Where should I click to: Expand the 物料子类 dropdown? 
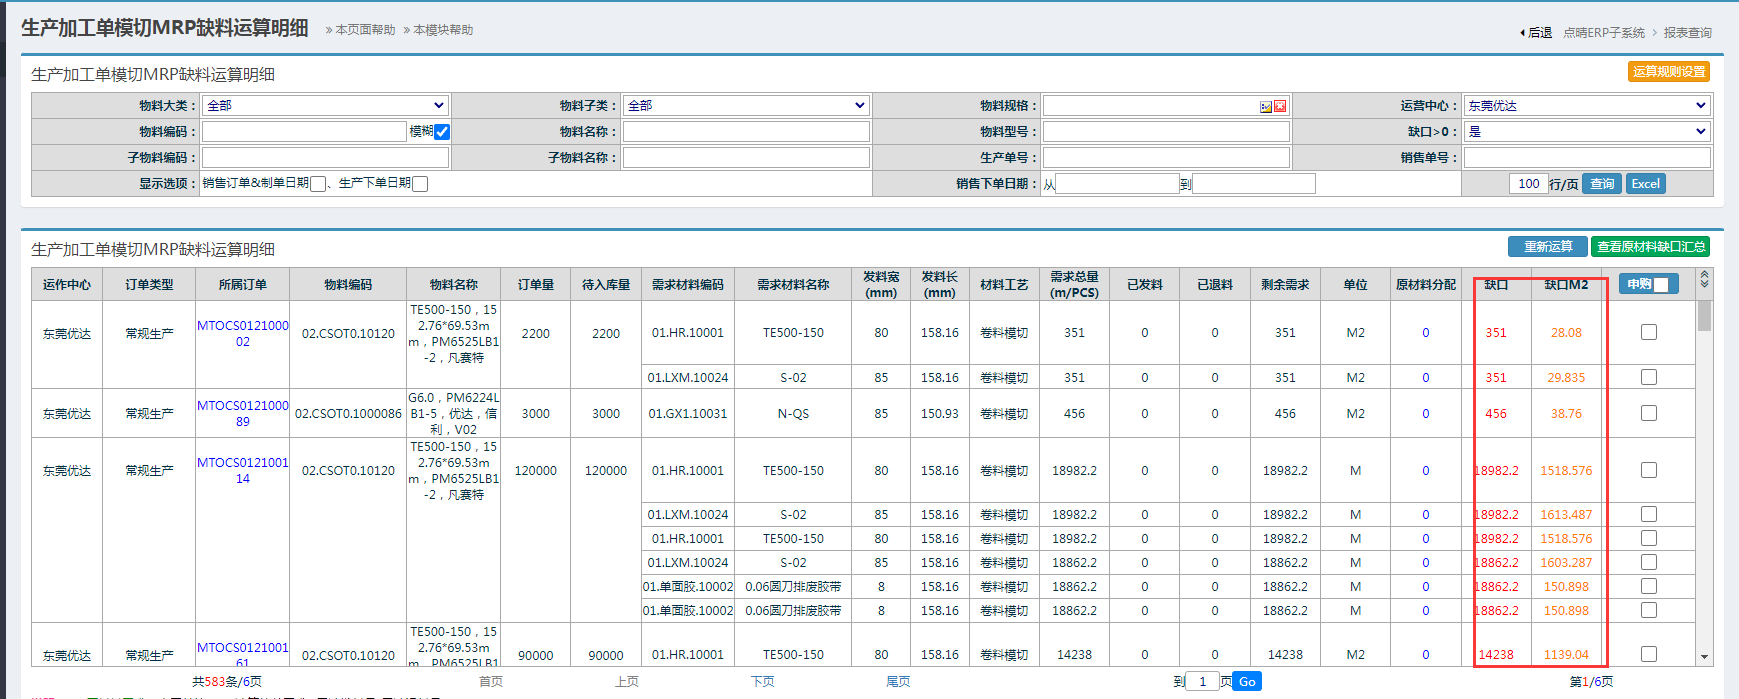[746, 106]
